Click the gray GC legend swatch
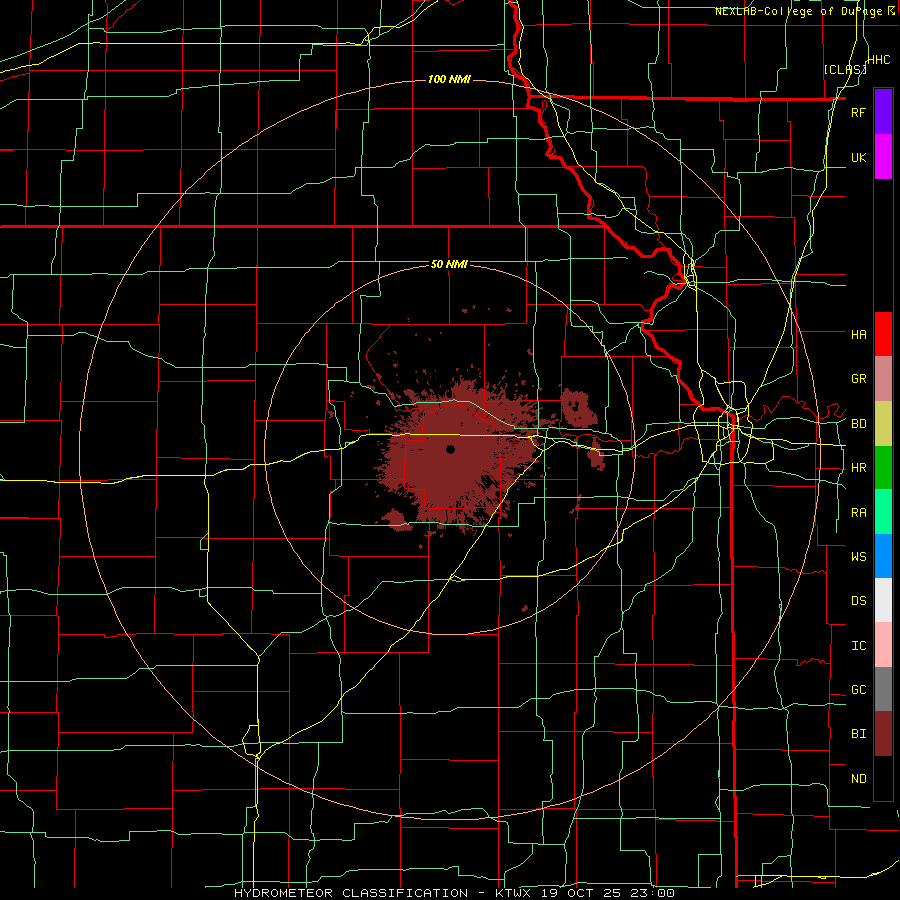900x900 pixels. click(x=883, y=689)
